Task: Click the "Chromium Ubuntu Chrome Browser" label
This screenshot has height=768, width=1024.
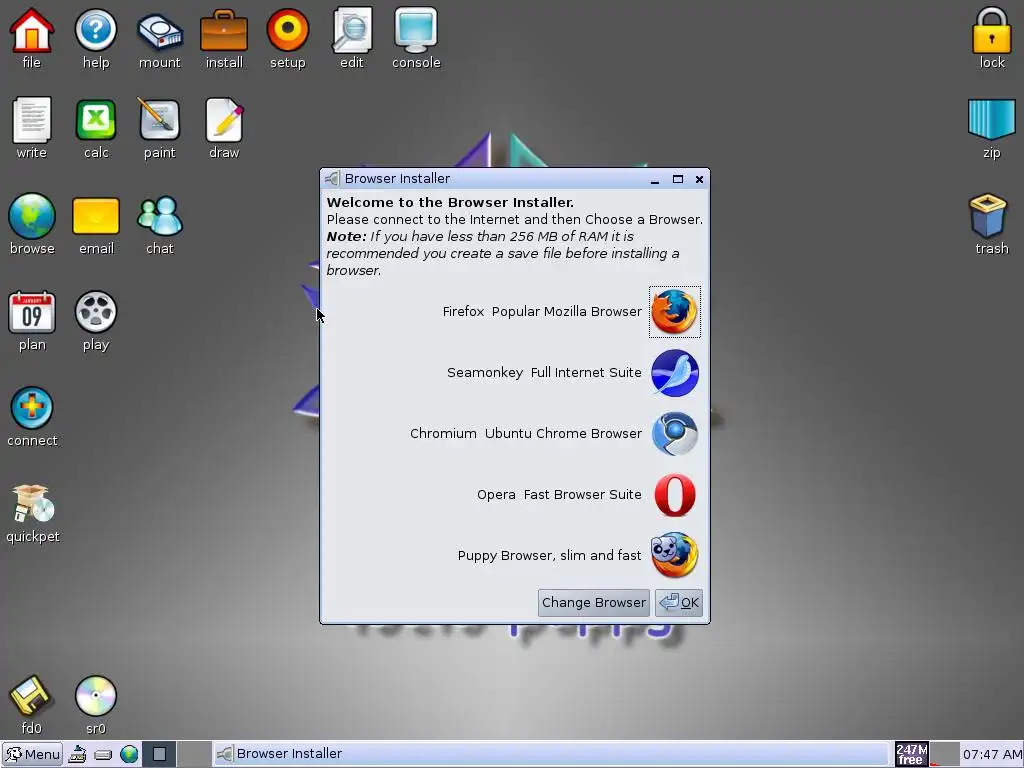Action: [x=526, y=434]
